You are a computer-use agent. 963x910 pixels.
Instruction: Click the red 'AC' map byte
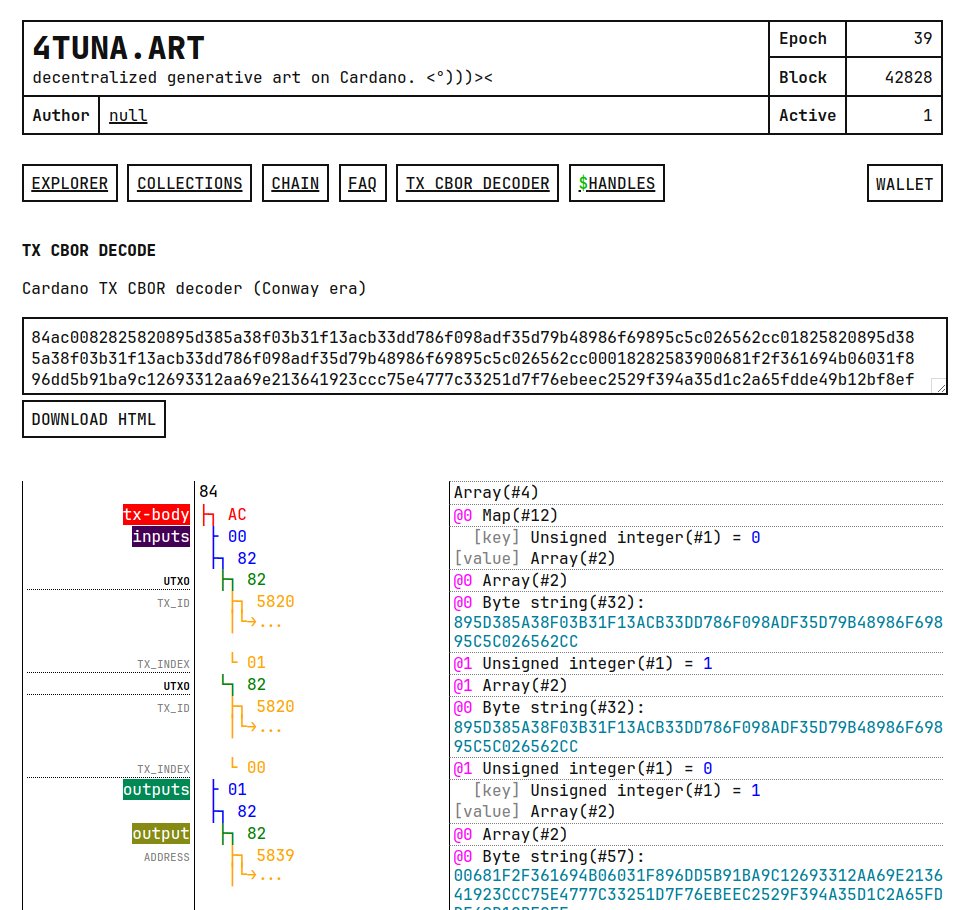236,515
